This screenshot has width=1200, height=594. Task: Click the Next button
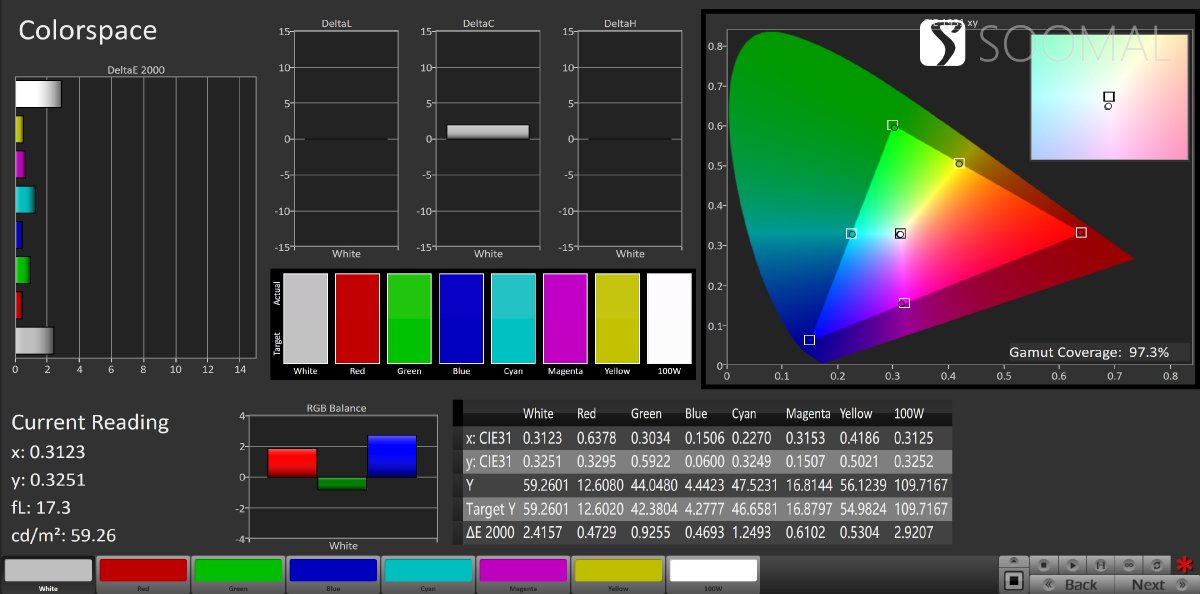point(1148,584)
